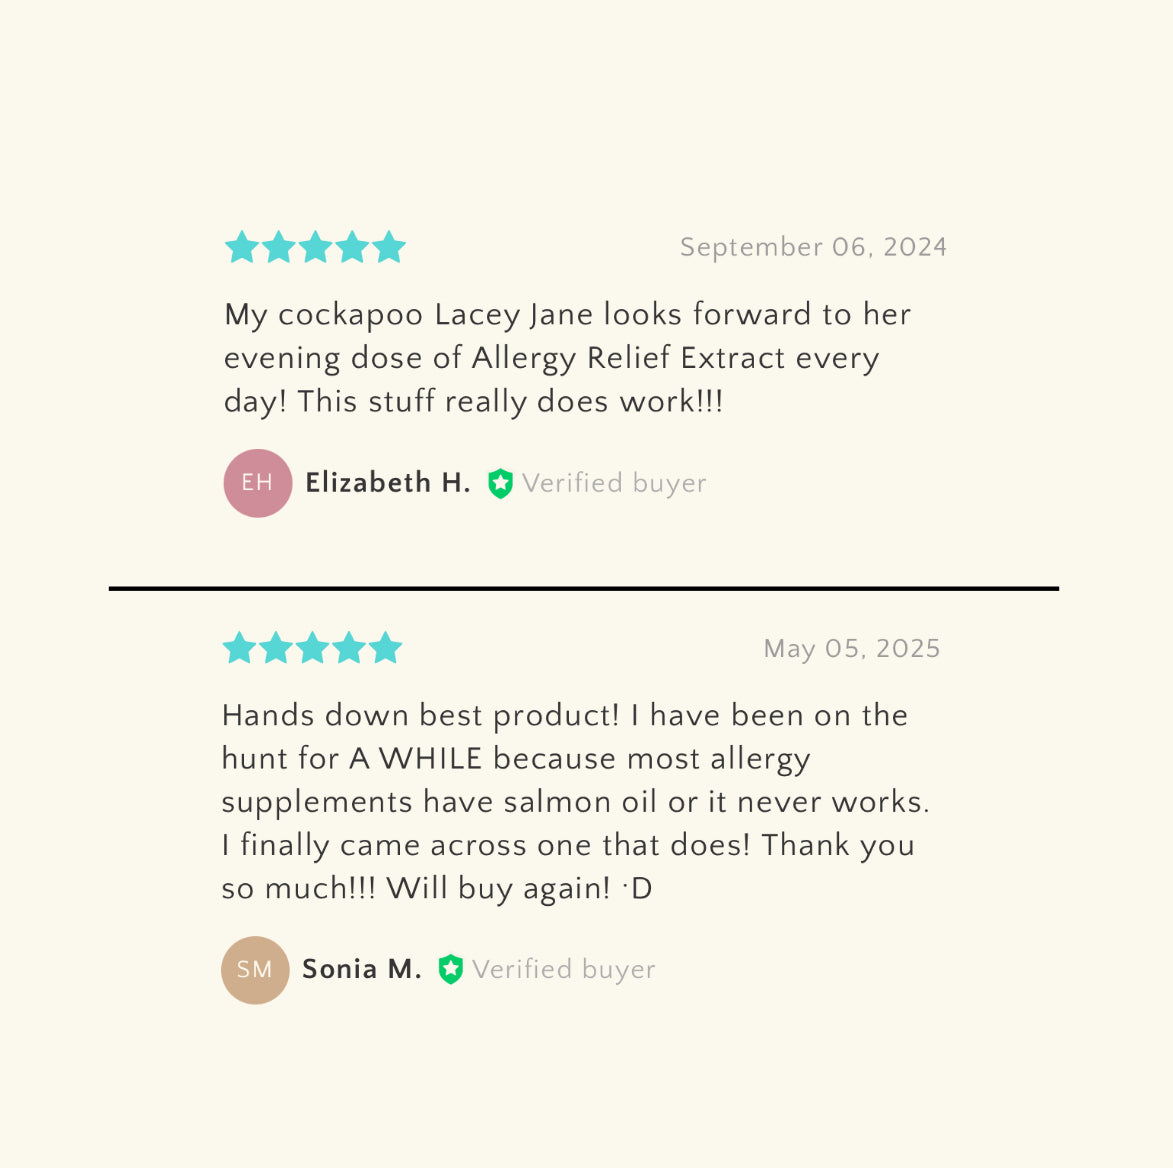The image size is (1173, 1168).
Task: Click the cockapoo Lacey Jane review text
Action: point(566,358)
